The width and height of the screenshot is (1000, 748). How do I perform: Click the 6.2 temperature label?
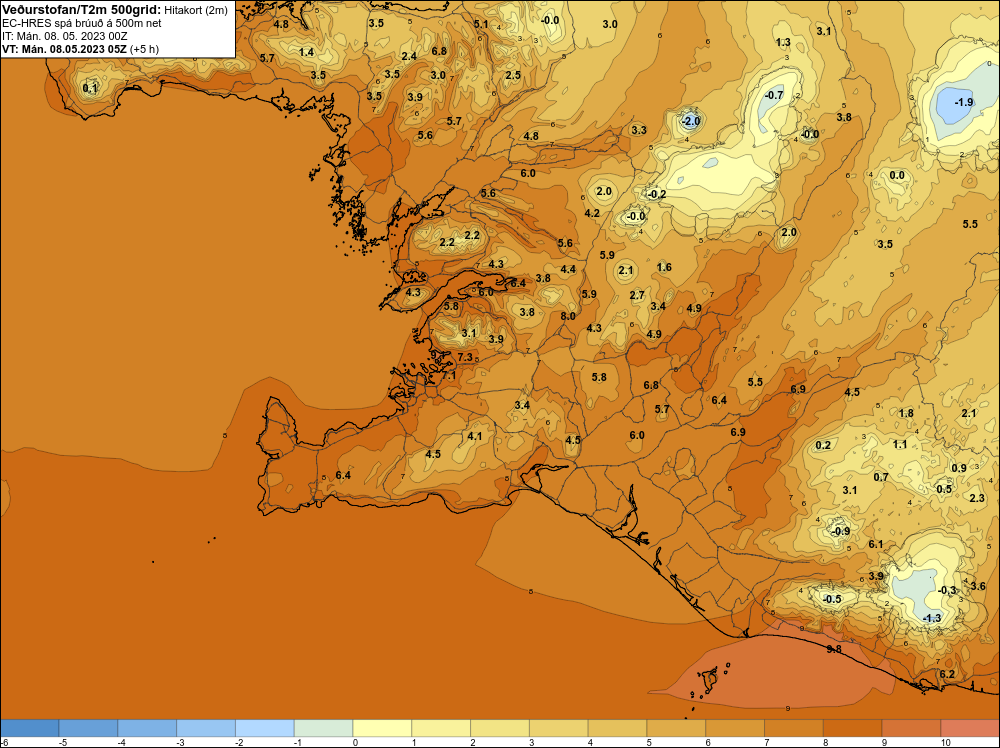click(947, 674)
